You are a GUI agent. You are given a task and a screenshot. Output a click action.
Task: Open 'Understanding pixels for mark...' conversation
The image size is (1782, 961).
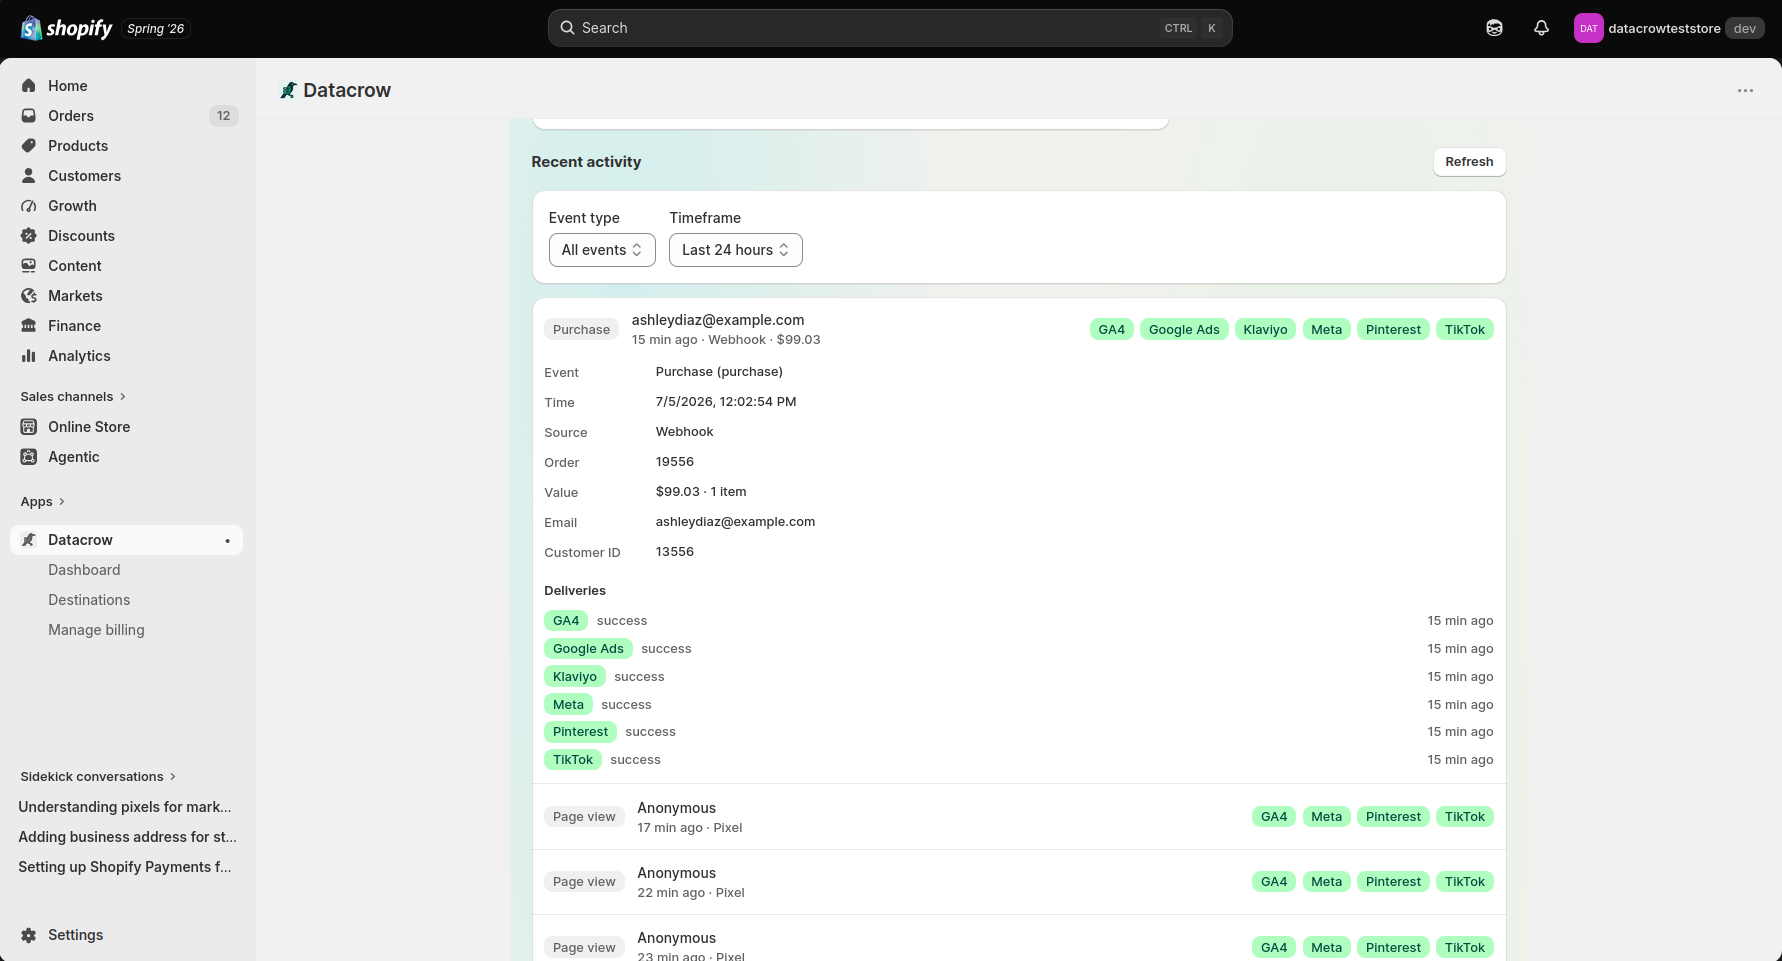pos(125,807)
